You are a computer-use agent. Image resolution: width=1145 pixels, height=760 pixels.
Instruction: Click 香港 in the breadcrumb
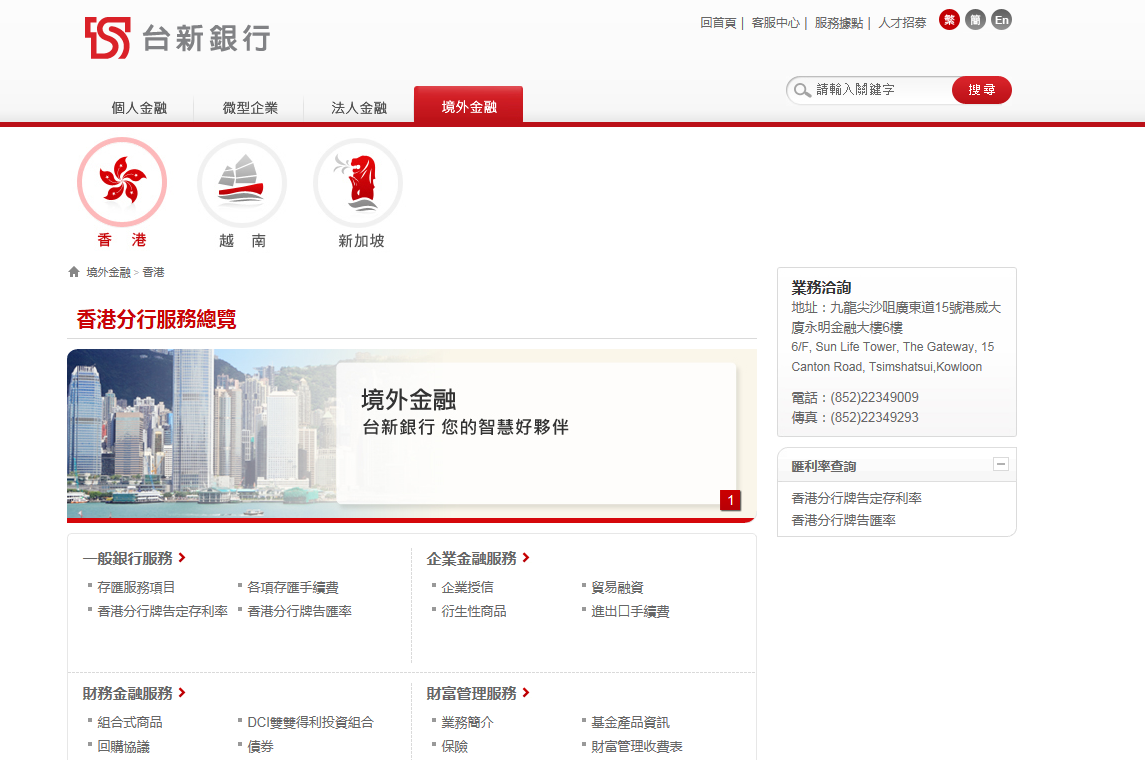coord(153,272)
